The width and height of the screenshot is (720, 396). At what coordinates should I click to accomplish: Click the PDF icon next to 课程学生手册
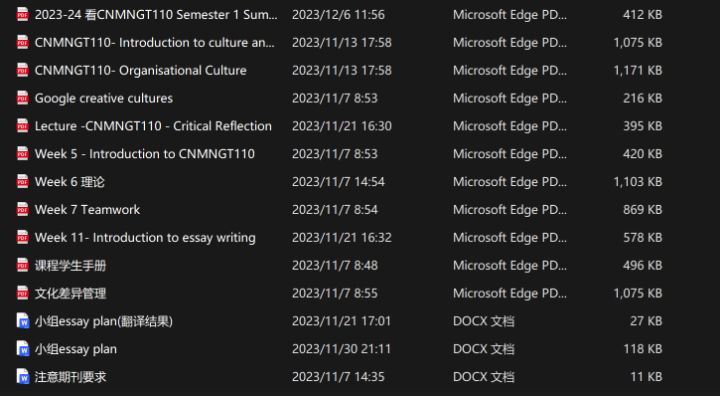point(22,265)
